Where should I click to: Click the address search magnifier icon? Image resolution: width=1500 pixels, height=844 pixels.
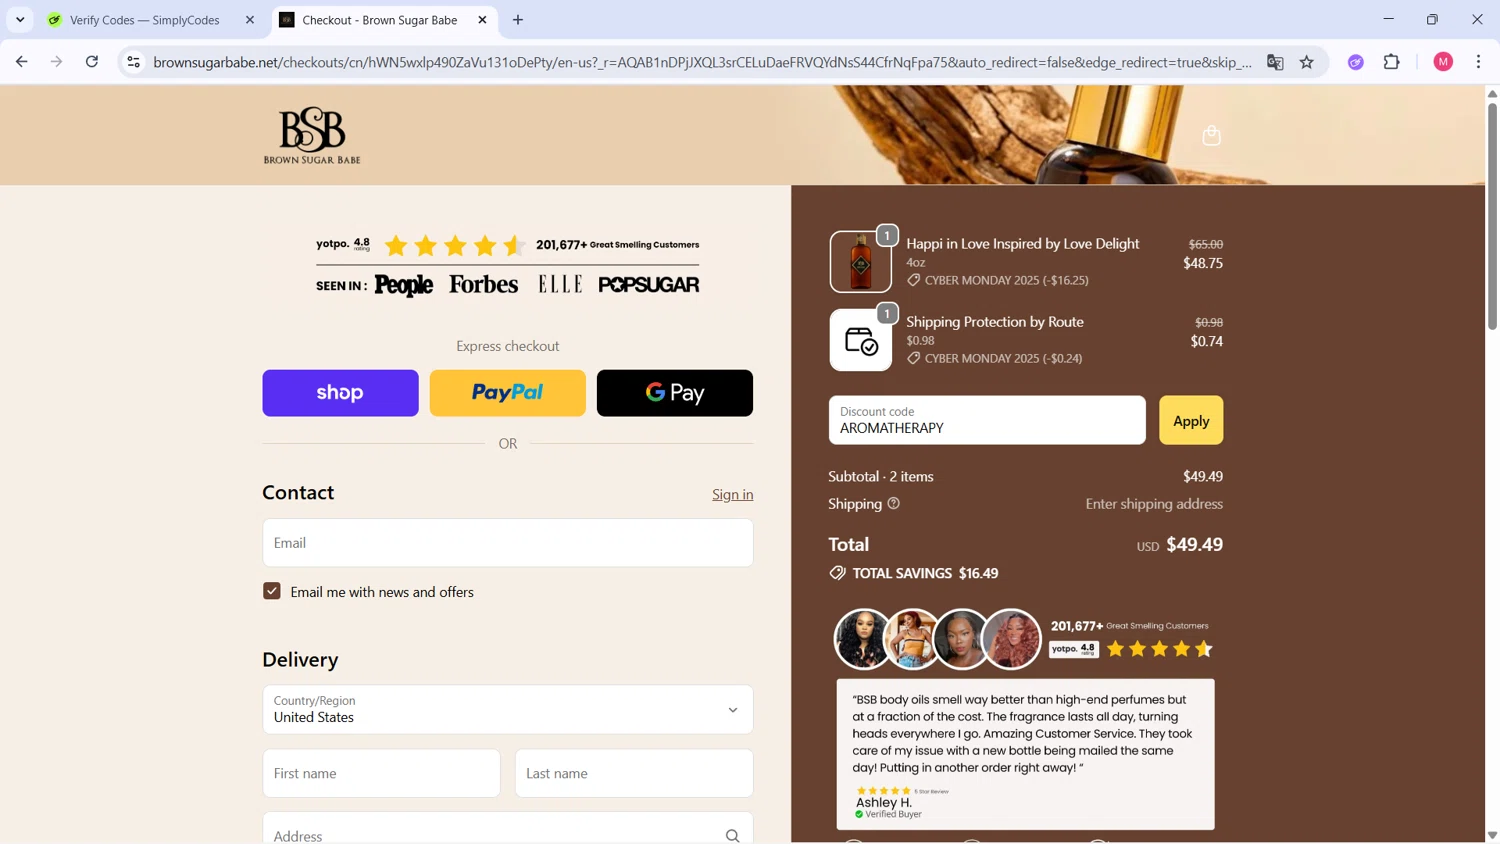coord(733,835)
